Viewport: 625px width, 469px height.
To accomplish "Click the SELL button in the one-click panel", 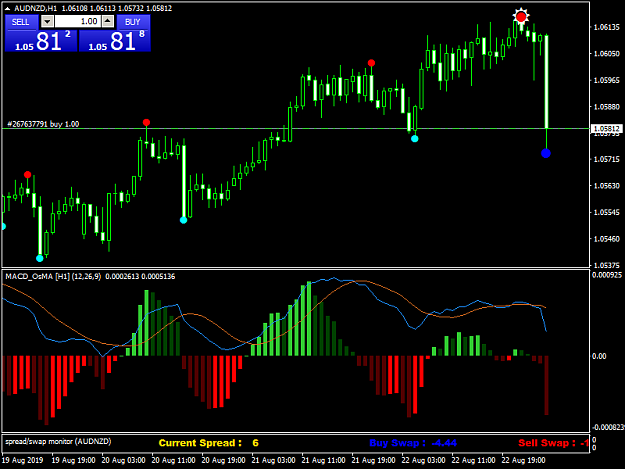I will click(21, 22).
